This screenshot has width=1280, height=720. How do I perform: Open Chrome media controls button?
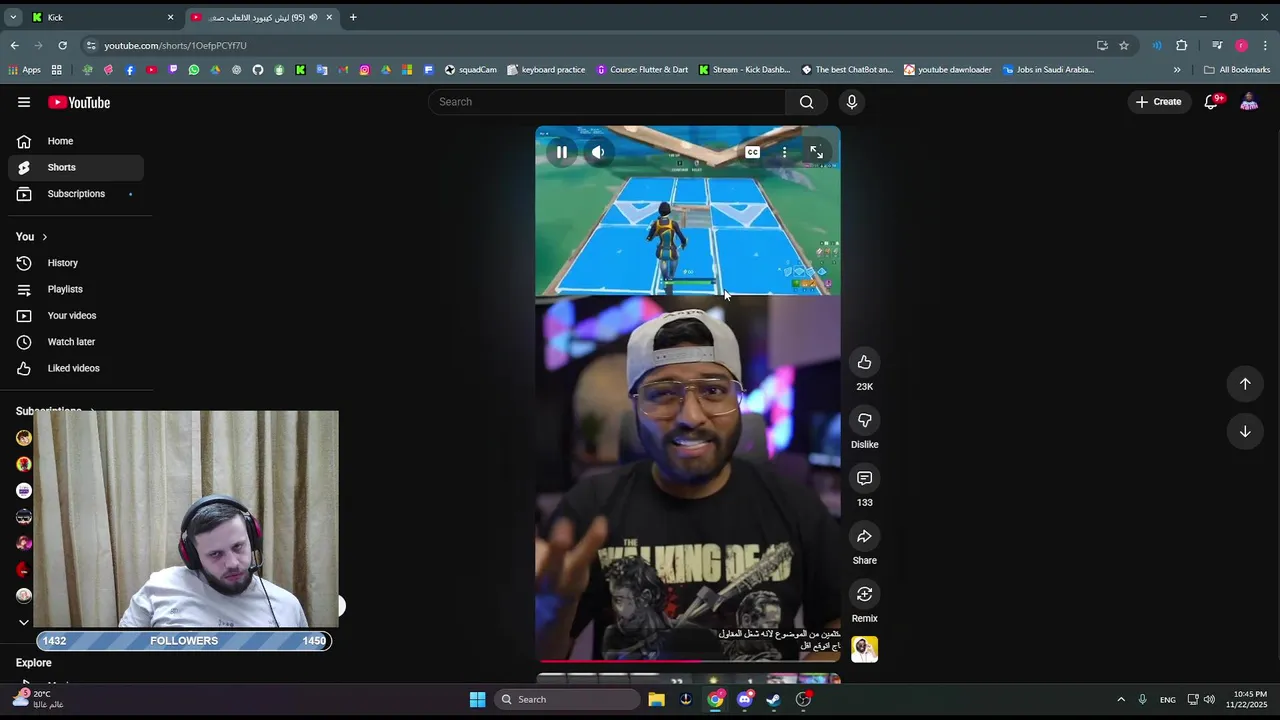1217,45
